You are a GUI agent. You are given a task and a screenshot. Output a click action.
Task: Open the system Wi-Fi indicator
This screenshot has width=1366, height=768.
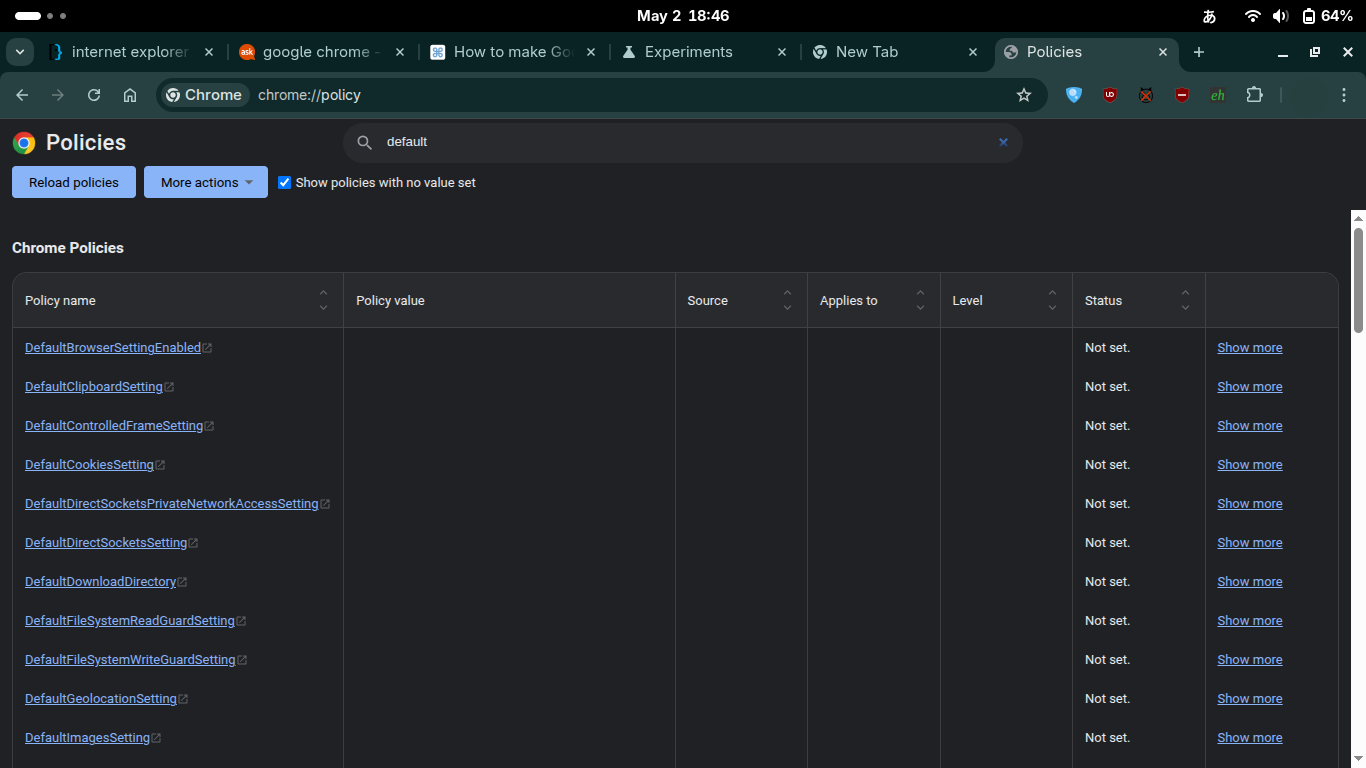point(1252,16)
